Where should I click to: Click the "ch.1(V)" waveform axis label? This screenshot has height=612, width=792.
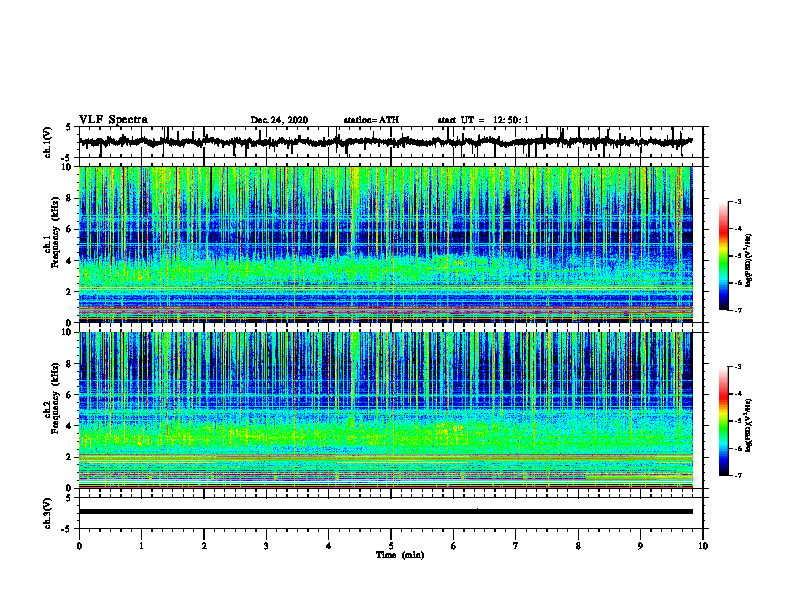pos(48,142)
